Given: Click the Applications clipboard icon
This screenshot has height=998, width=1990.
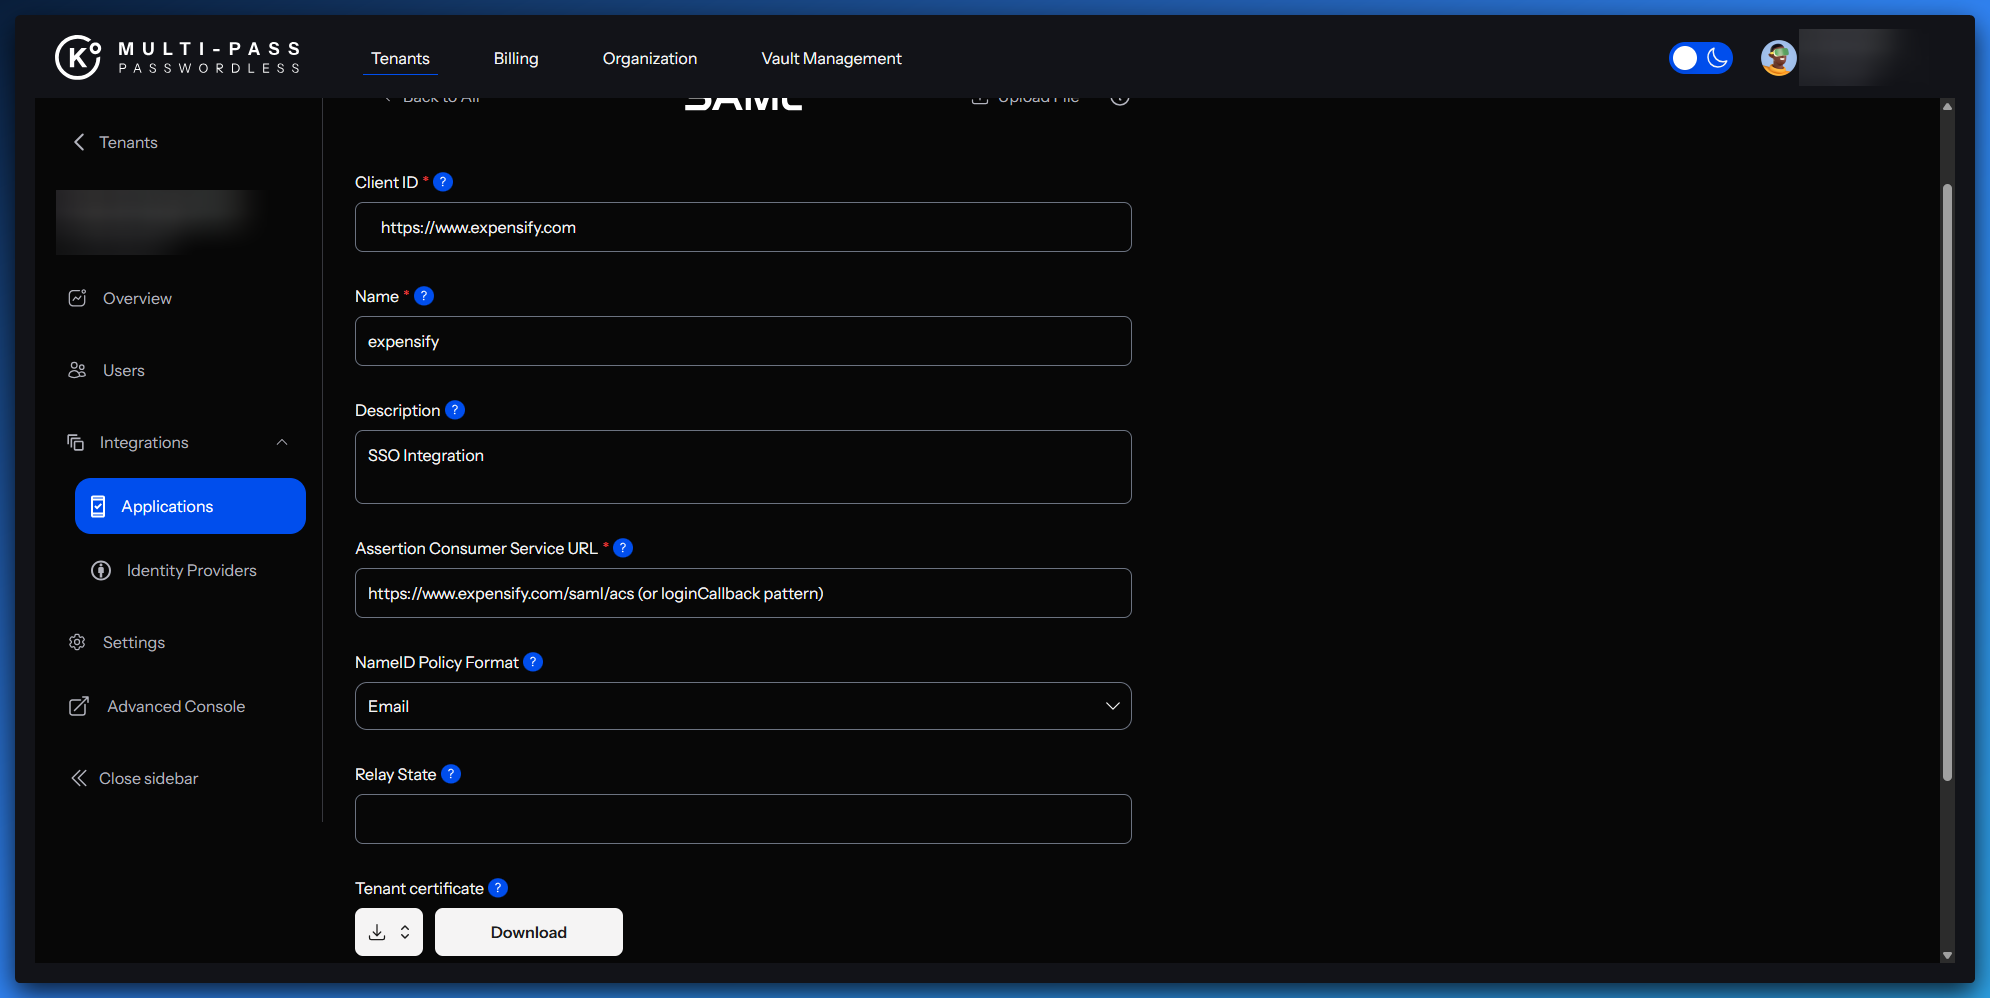Looking at the screenshot, I should click(98, 506).
